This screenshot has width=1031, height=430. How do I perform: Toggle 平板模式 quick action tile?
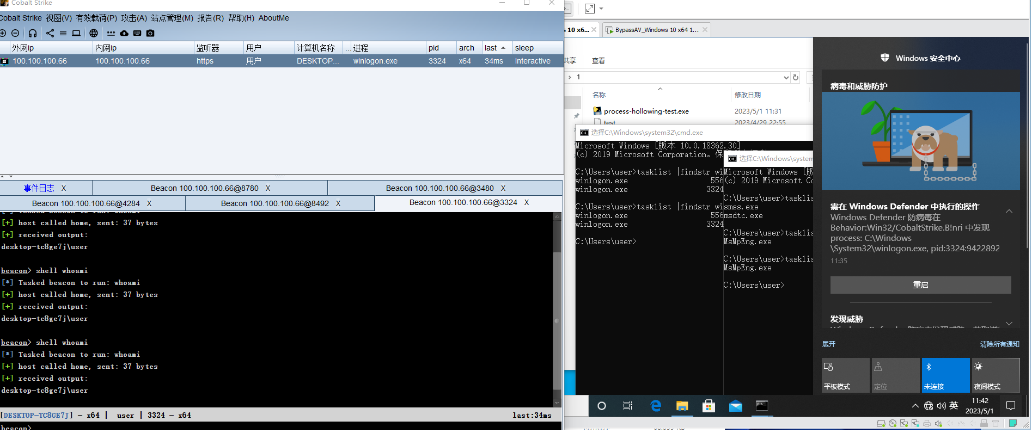pos(846,375)
